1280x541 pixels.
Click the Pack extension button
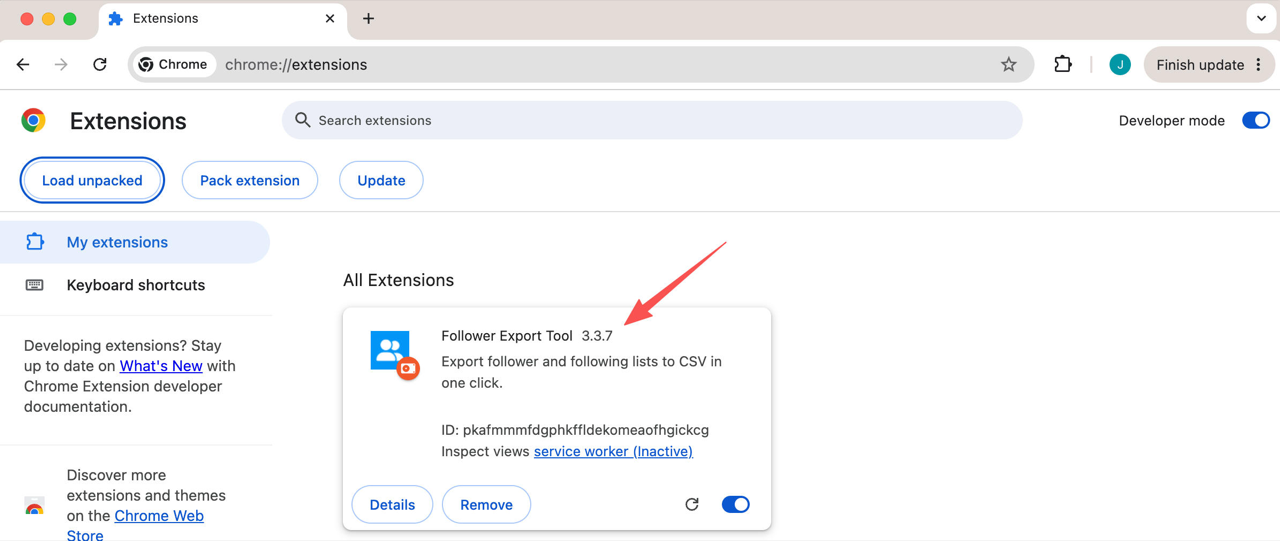(x=250, y=181)
